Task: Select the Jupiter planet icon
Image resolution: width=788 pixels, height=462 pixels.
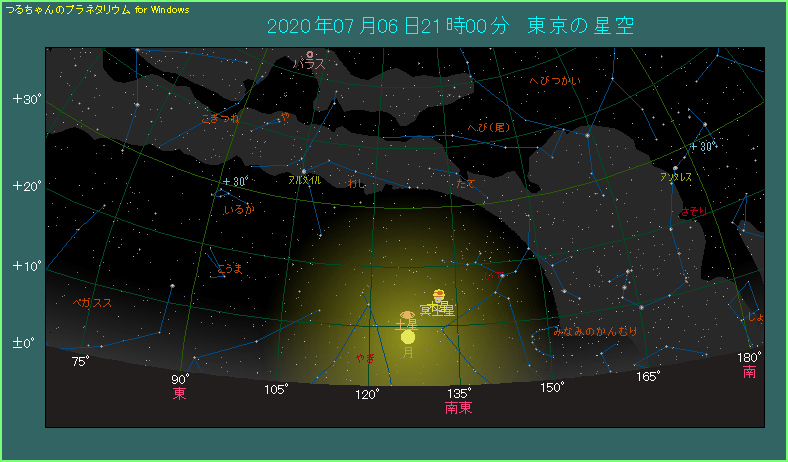Action: [x=437, y=295]
